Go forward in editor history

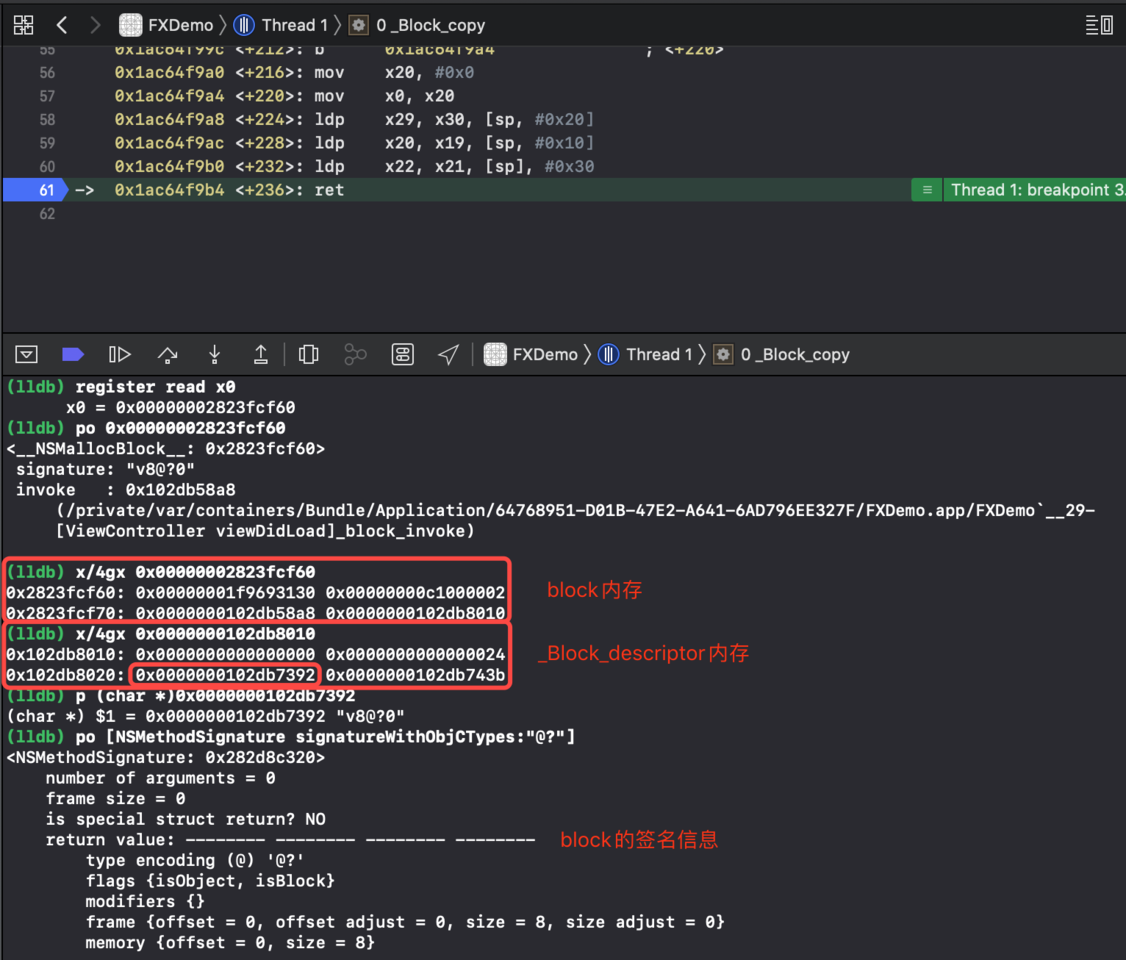95,25
